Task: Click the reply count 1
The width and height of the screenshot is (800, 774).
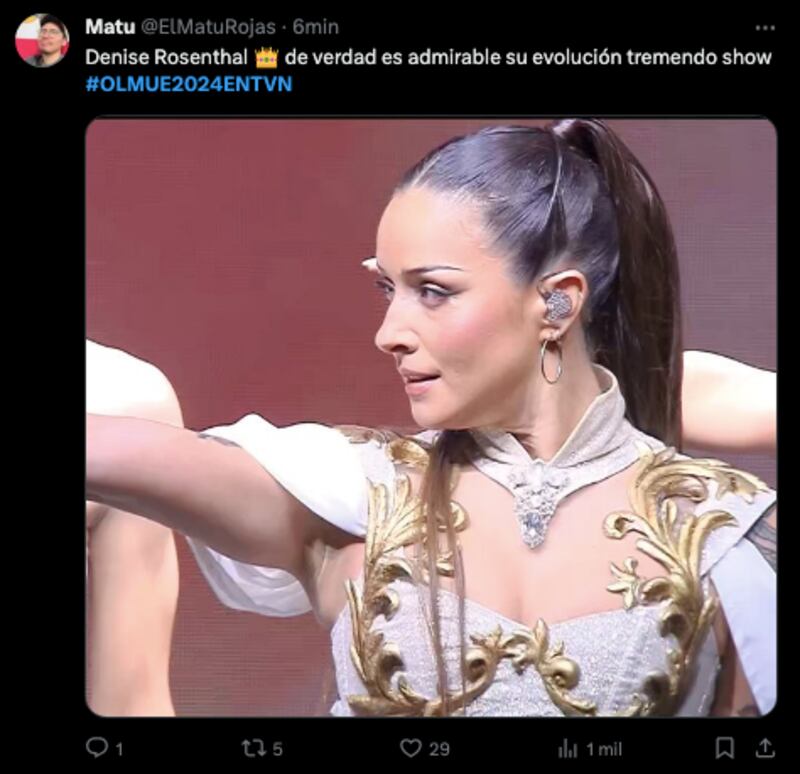Action: click(119, 750)
